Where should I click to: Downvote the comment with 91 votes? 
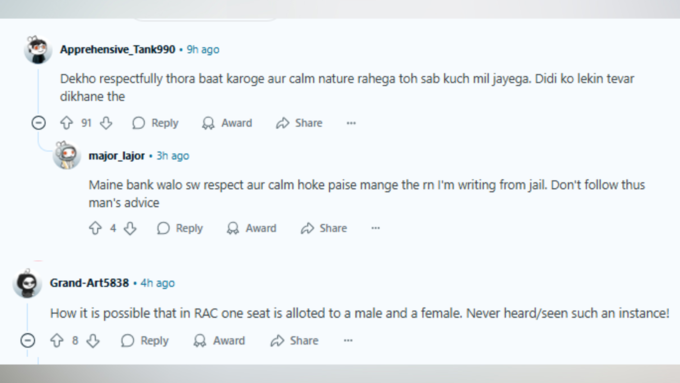tap(106, 123)
